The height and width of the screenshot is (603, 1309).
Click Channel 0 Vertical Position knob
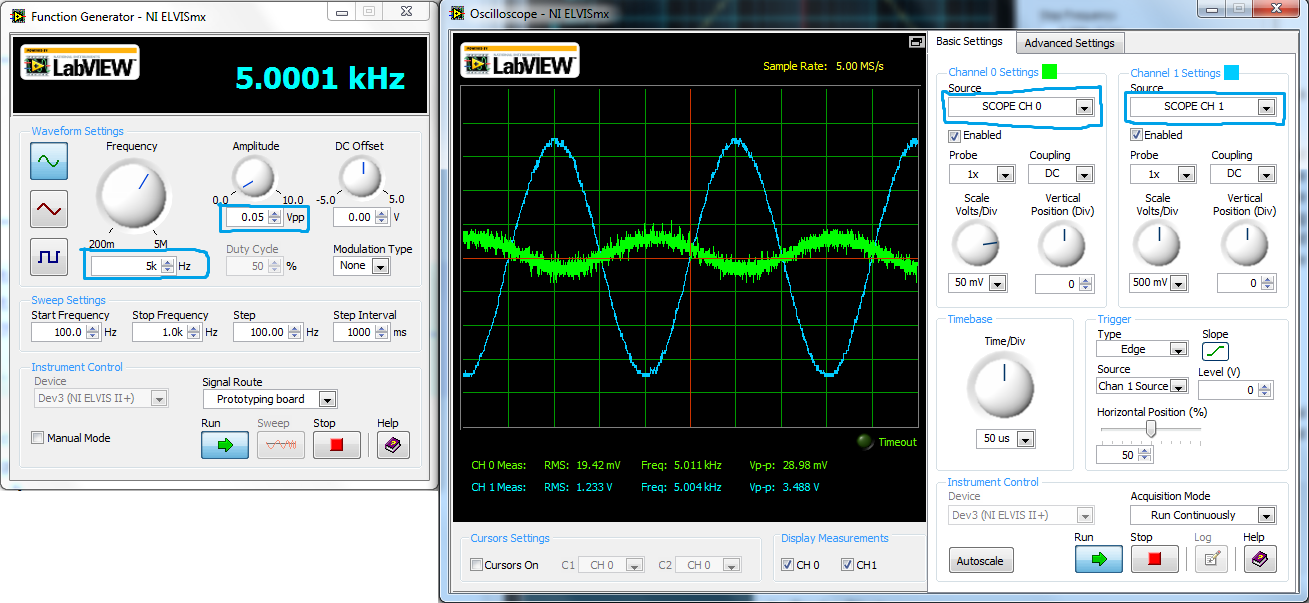click(x=1063, y=243)
